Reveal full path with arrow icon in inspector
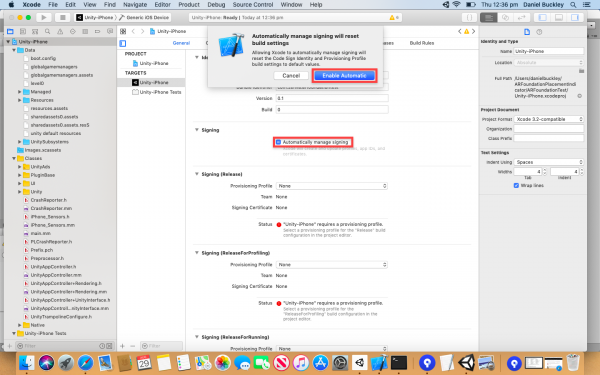 [x=580, y=96]
